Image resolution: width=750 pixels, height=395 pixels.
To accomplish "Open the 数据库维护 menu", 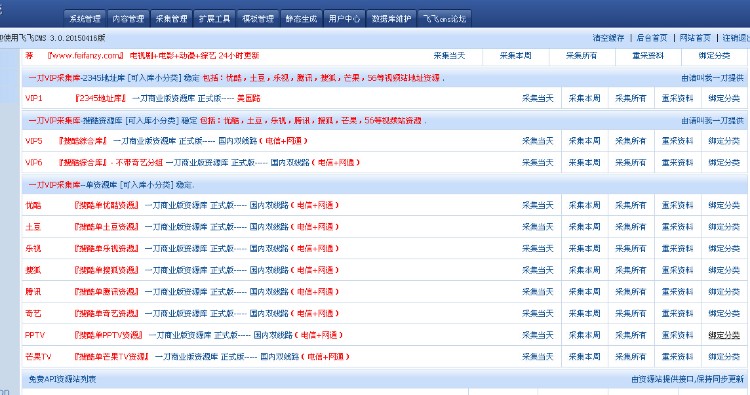I will (x=391, y=19).
